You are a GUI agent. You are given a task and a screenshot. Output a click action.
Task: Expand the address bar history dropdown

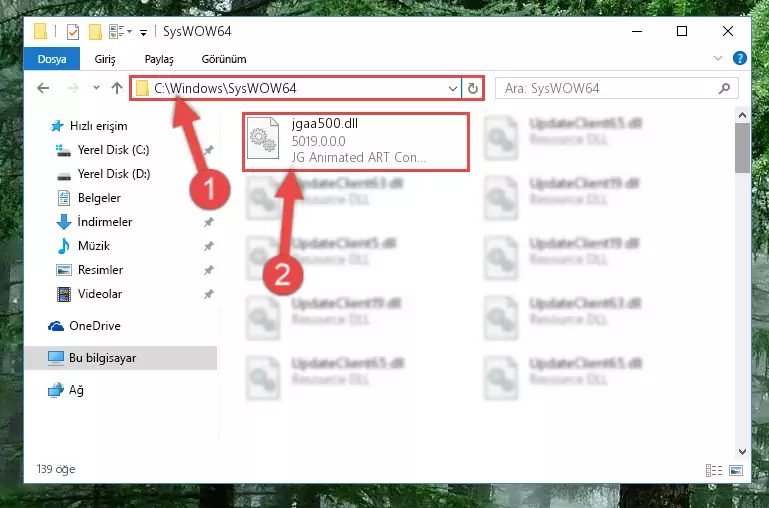pos(453,89)
